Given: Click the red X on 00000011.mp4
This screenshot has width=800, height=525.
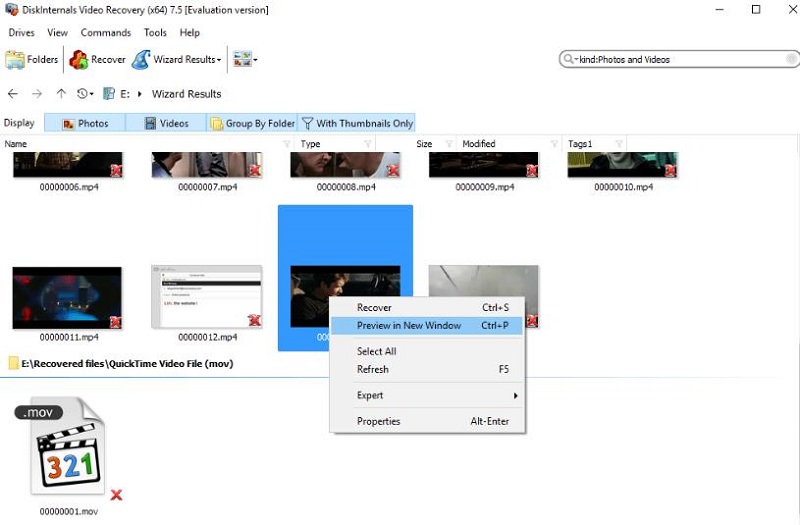Looking at the screenshot, I should 116,322.
